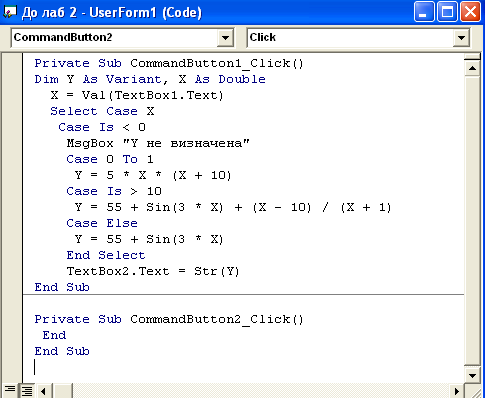The width and height of the screenshot is (485, 398).
Task: Click line 'Case Else'
Action: [102, 223]
